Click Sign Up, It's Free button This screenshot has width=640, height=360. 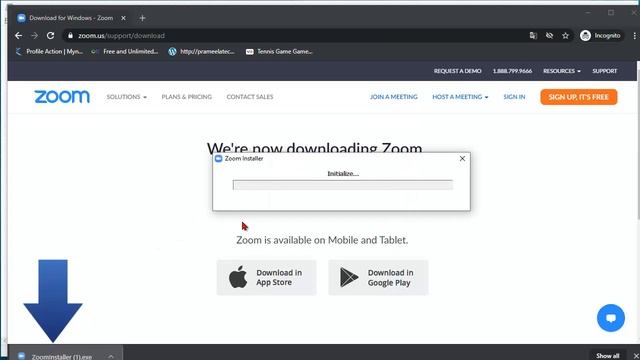pyautogui.click(x=579, y=97)
